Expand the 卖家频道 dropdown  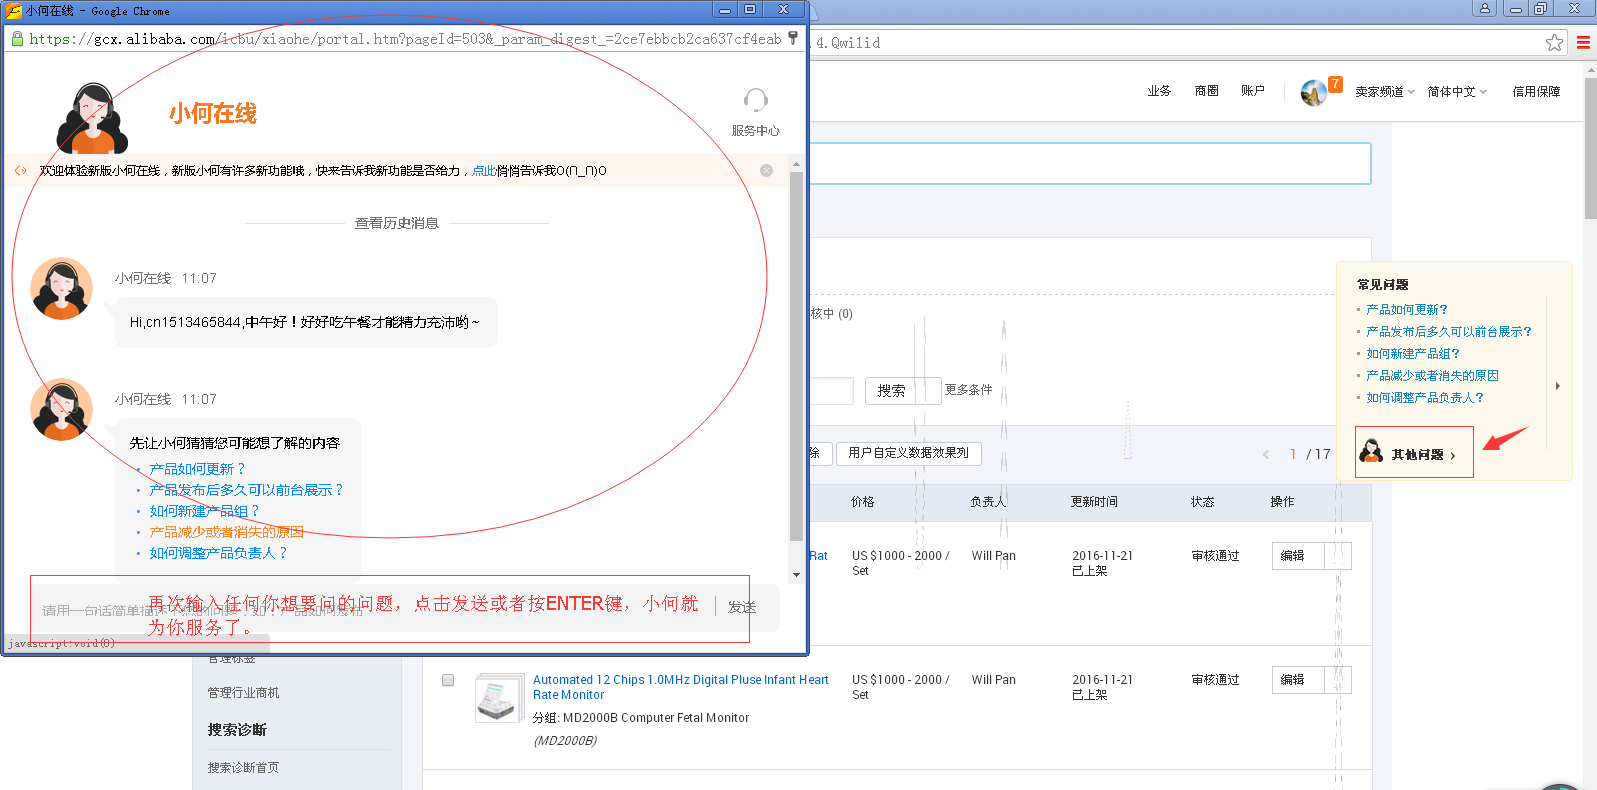(1385, 91)
